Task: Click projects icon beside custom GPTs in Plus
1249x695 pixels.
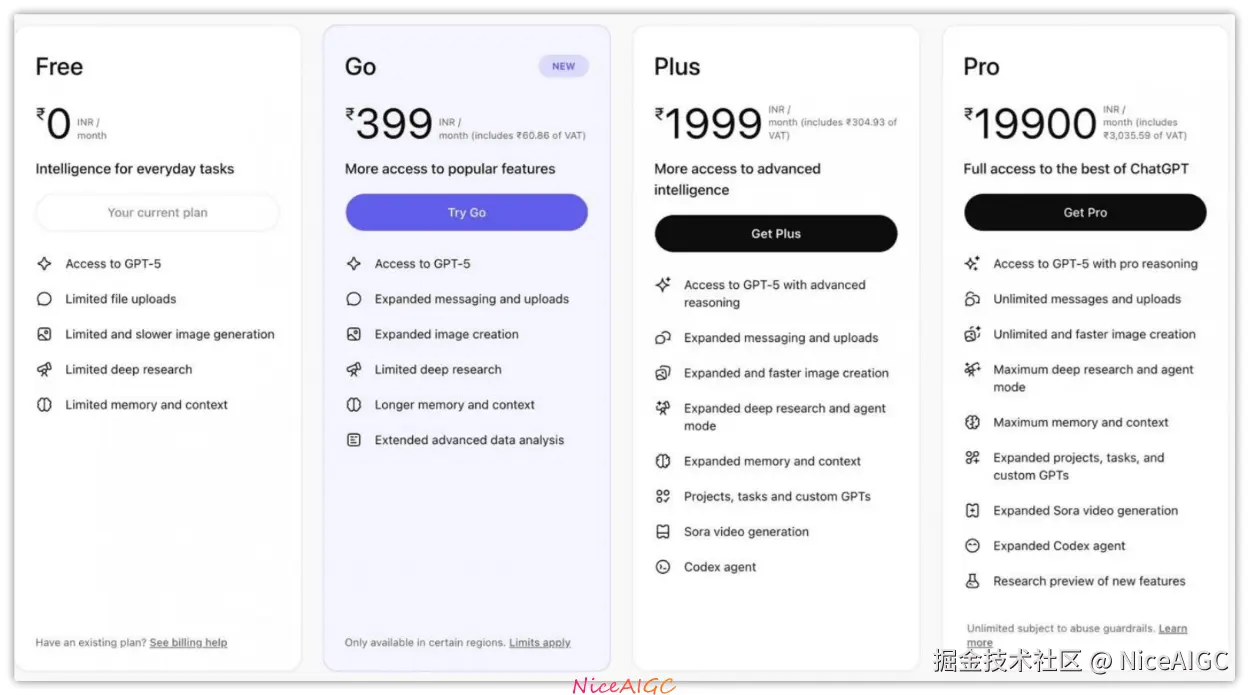Action: coord(662,496)
